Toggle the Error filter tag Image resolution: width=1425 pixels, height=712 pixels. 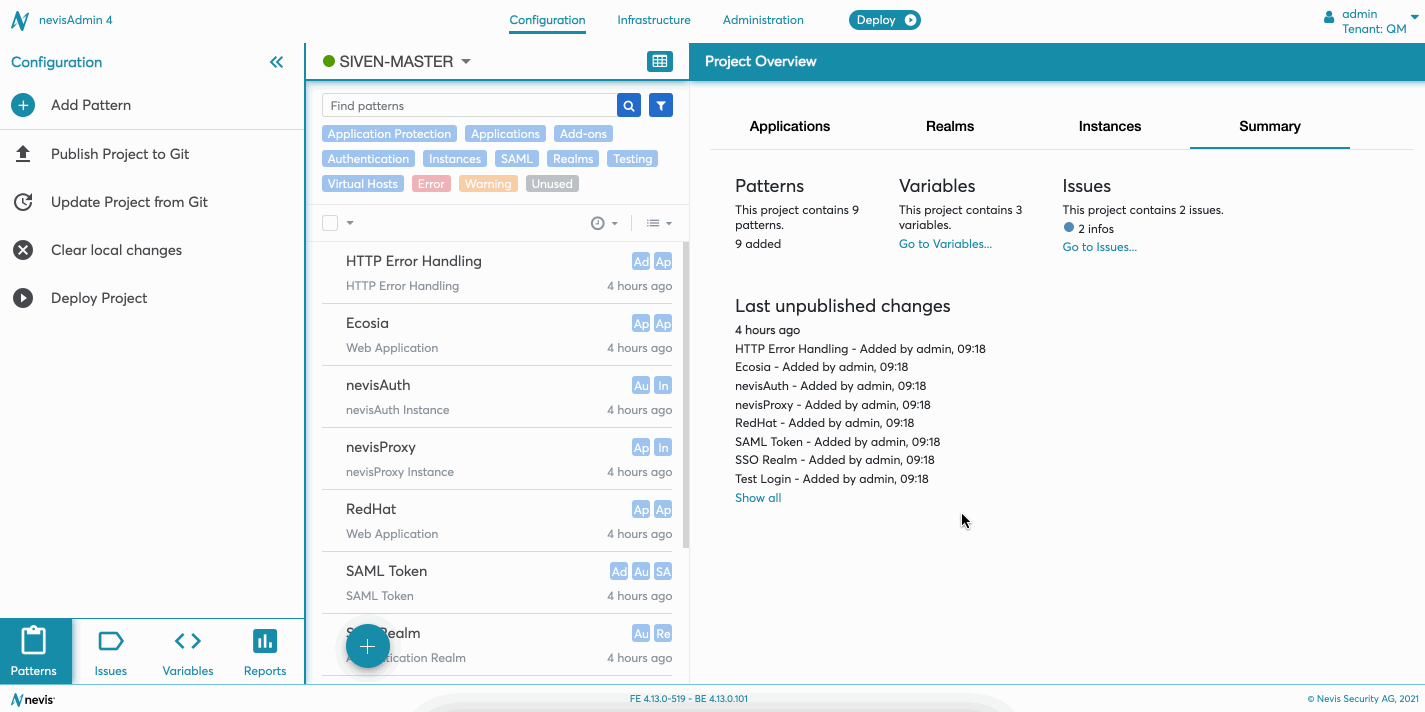pos(431,184)
